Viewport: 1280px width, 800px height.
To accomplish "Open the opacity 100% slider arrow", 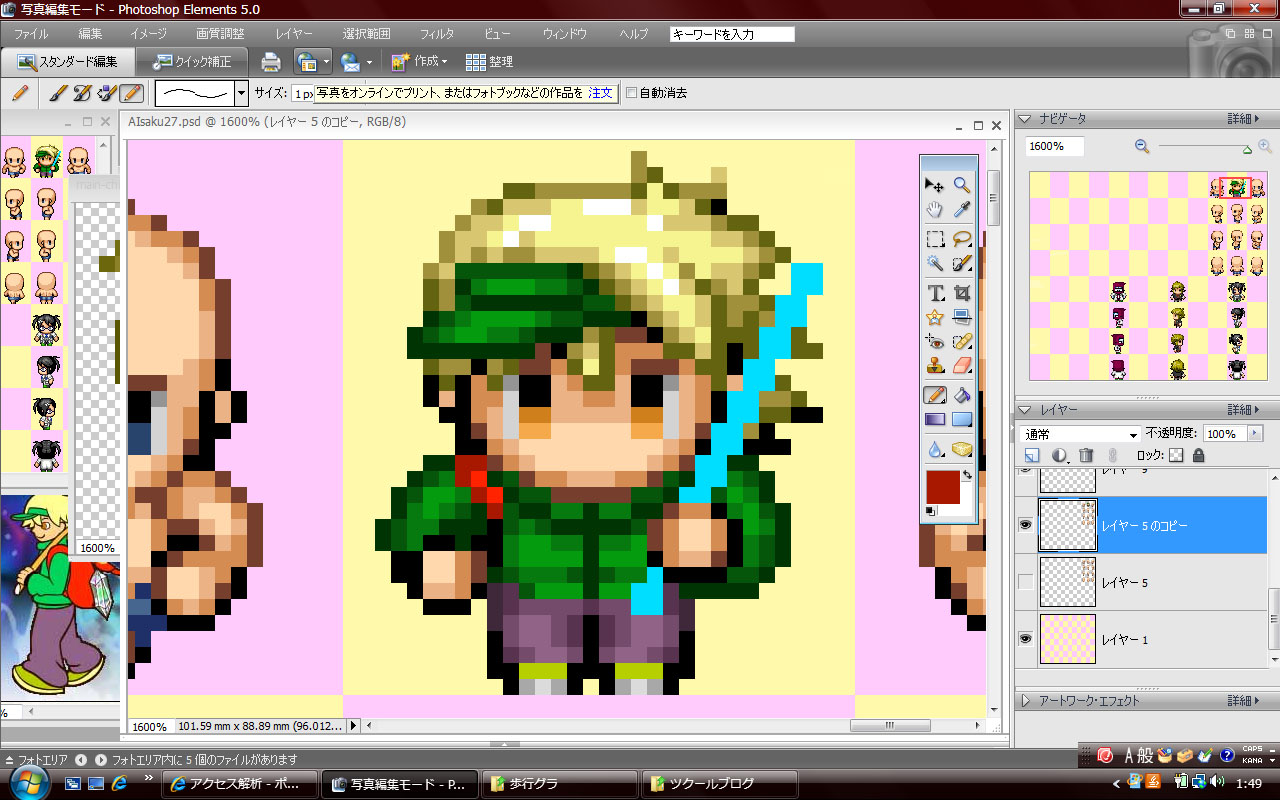I will click(1255, 434).
